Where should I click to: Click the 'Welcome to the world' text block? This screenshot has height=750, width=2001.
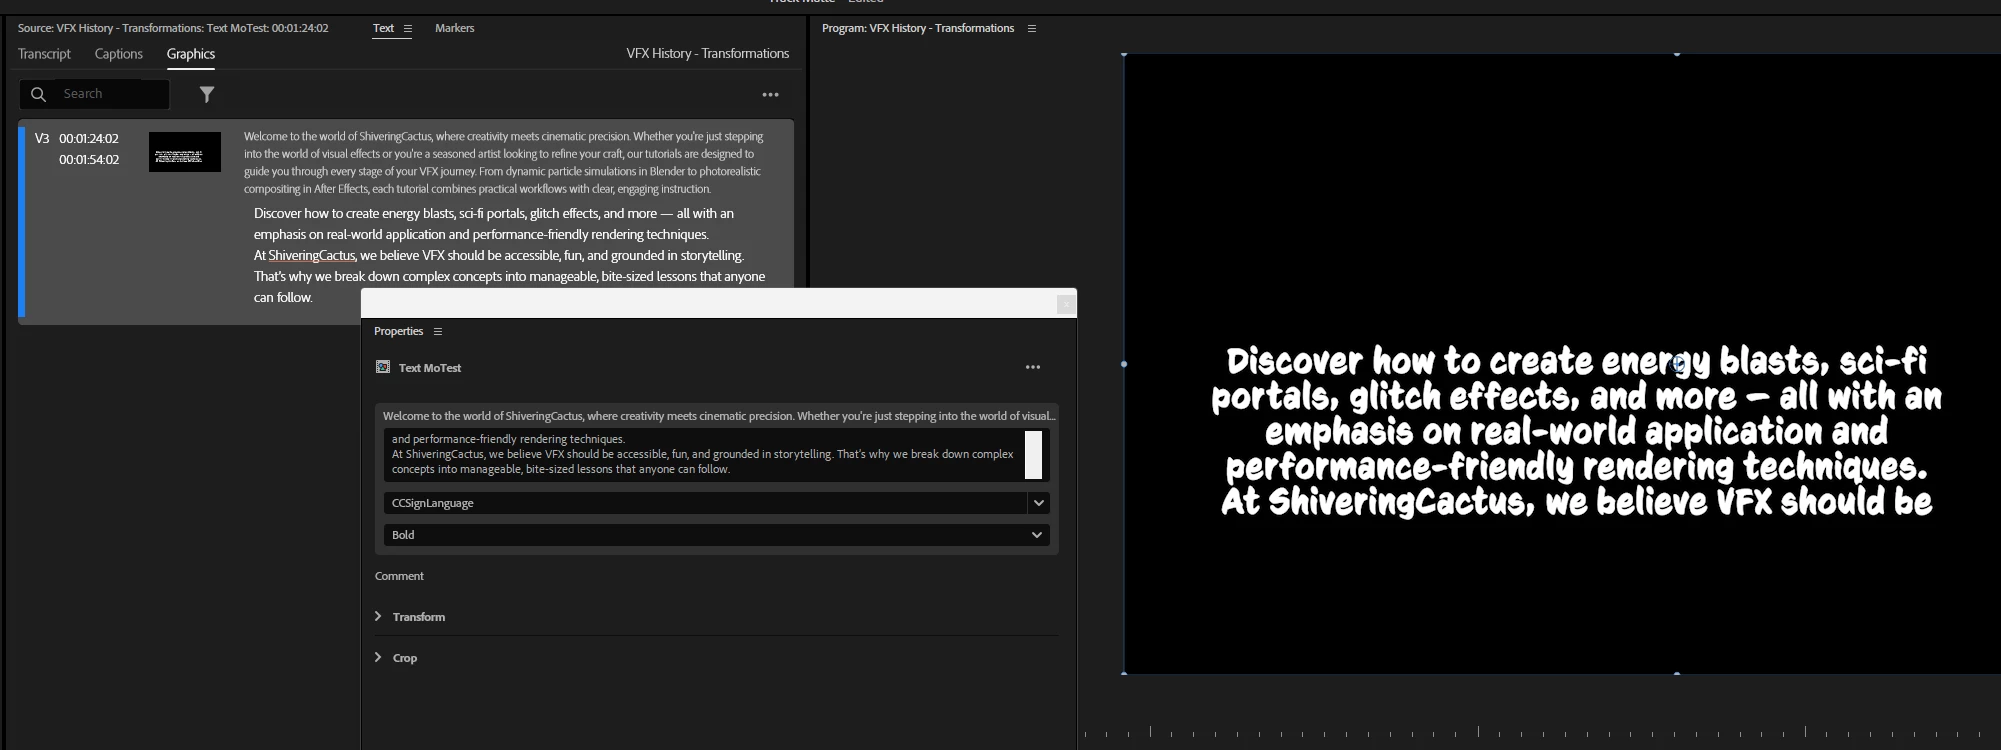(x=503, y=162)
